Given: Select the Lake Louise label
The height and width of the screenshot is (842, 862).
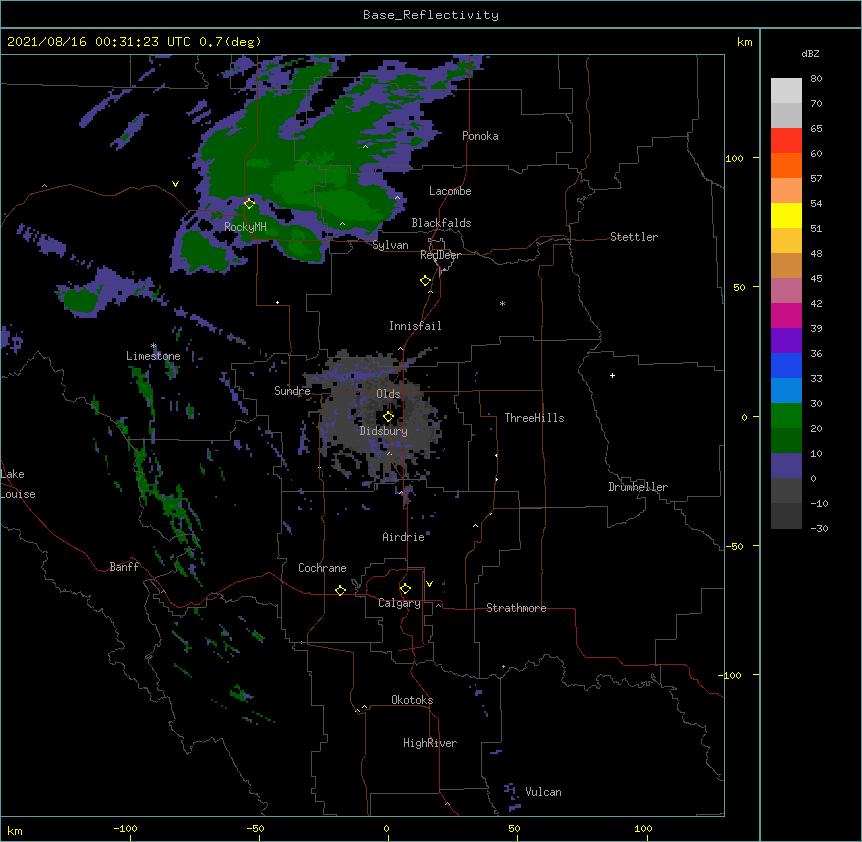Looking at the screenshot, I should 18,484.
